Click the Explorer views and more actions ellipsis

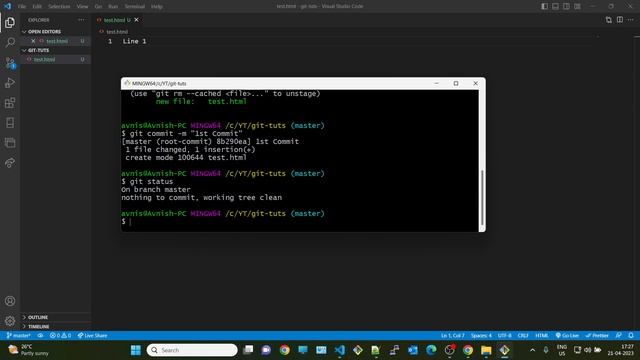(81, 20)
